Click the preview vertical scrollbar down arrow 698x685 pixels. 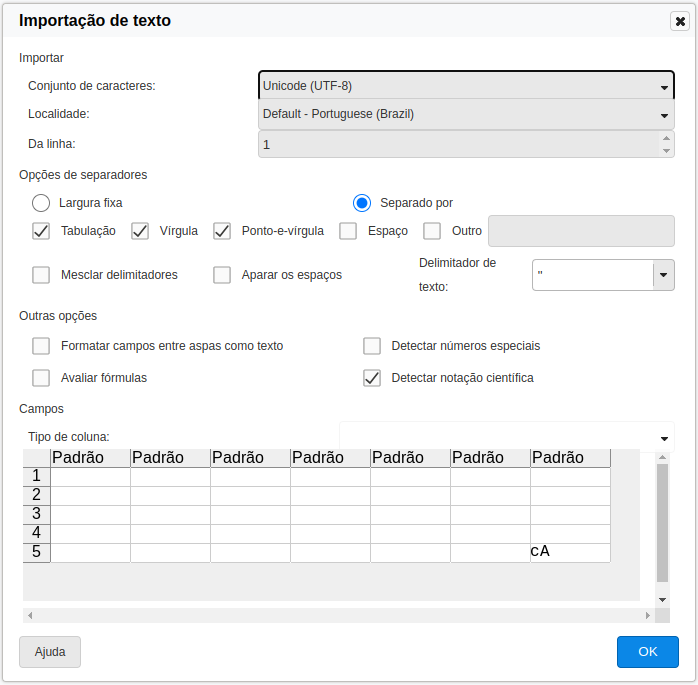[x=662, y=598]
